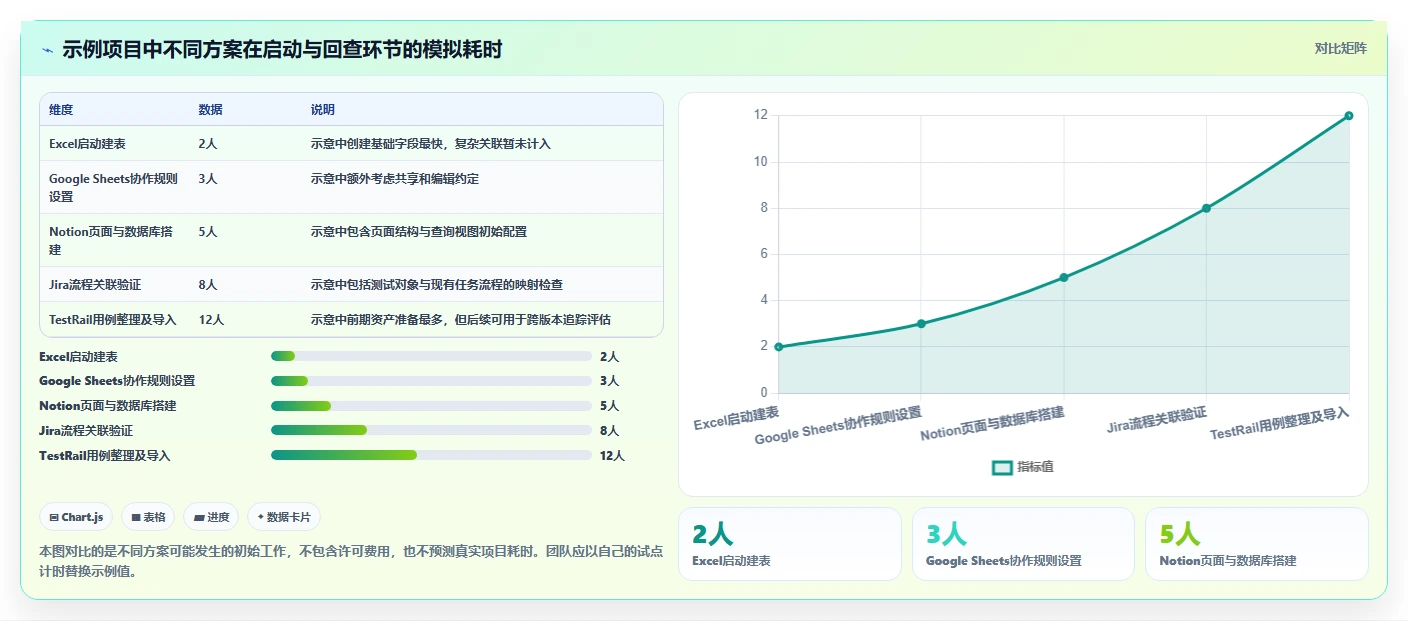Click the chart data point for TestRail用例整理及导入
Viewport: 1408px width, 621px height.
(x=1348, y=116)
